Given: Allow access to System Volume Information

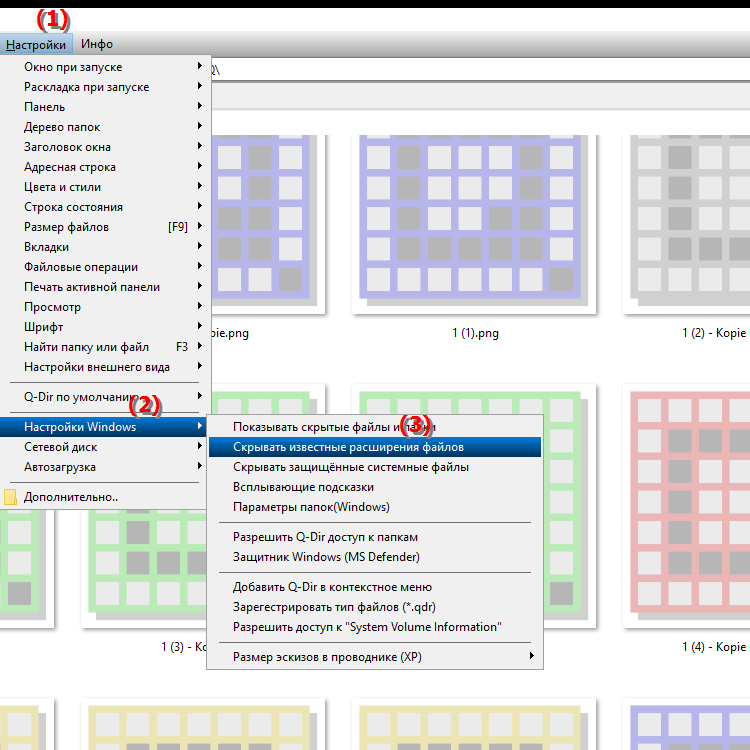Looking at the screenshot, I should click(375, 628).
